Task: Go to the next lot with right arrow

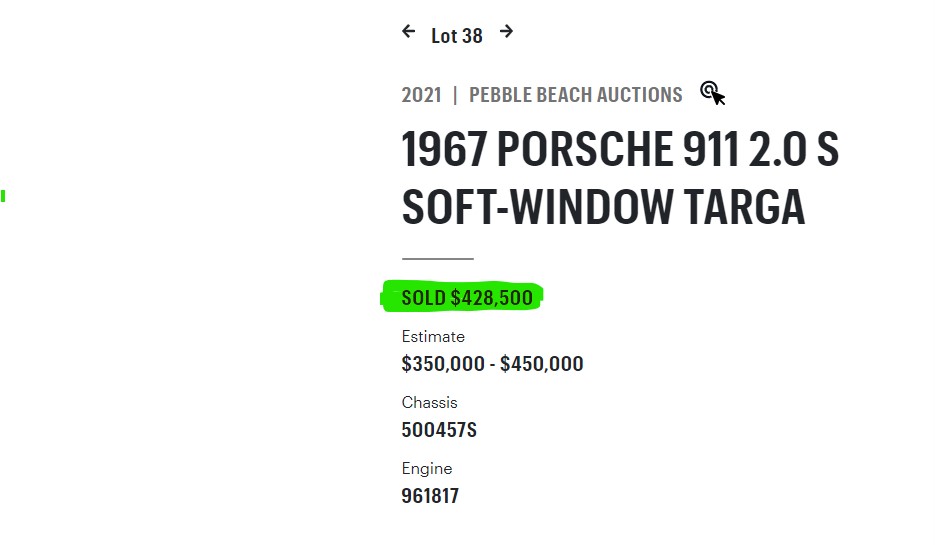Action: click(506, 31)
